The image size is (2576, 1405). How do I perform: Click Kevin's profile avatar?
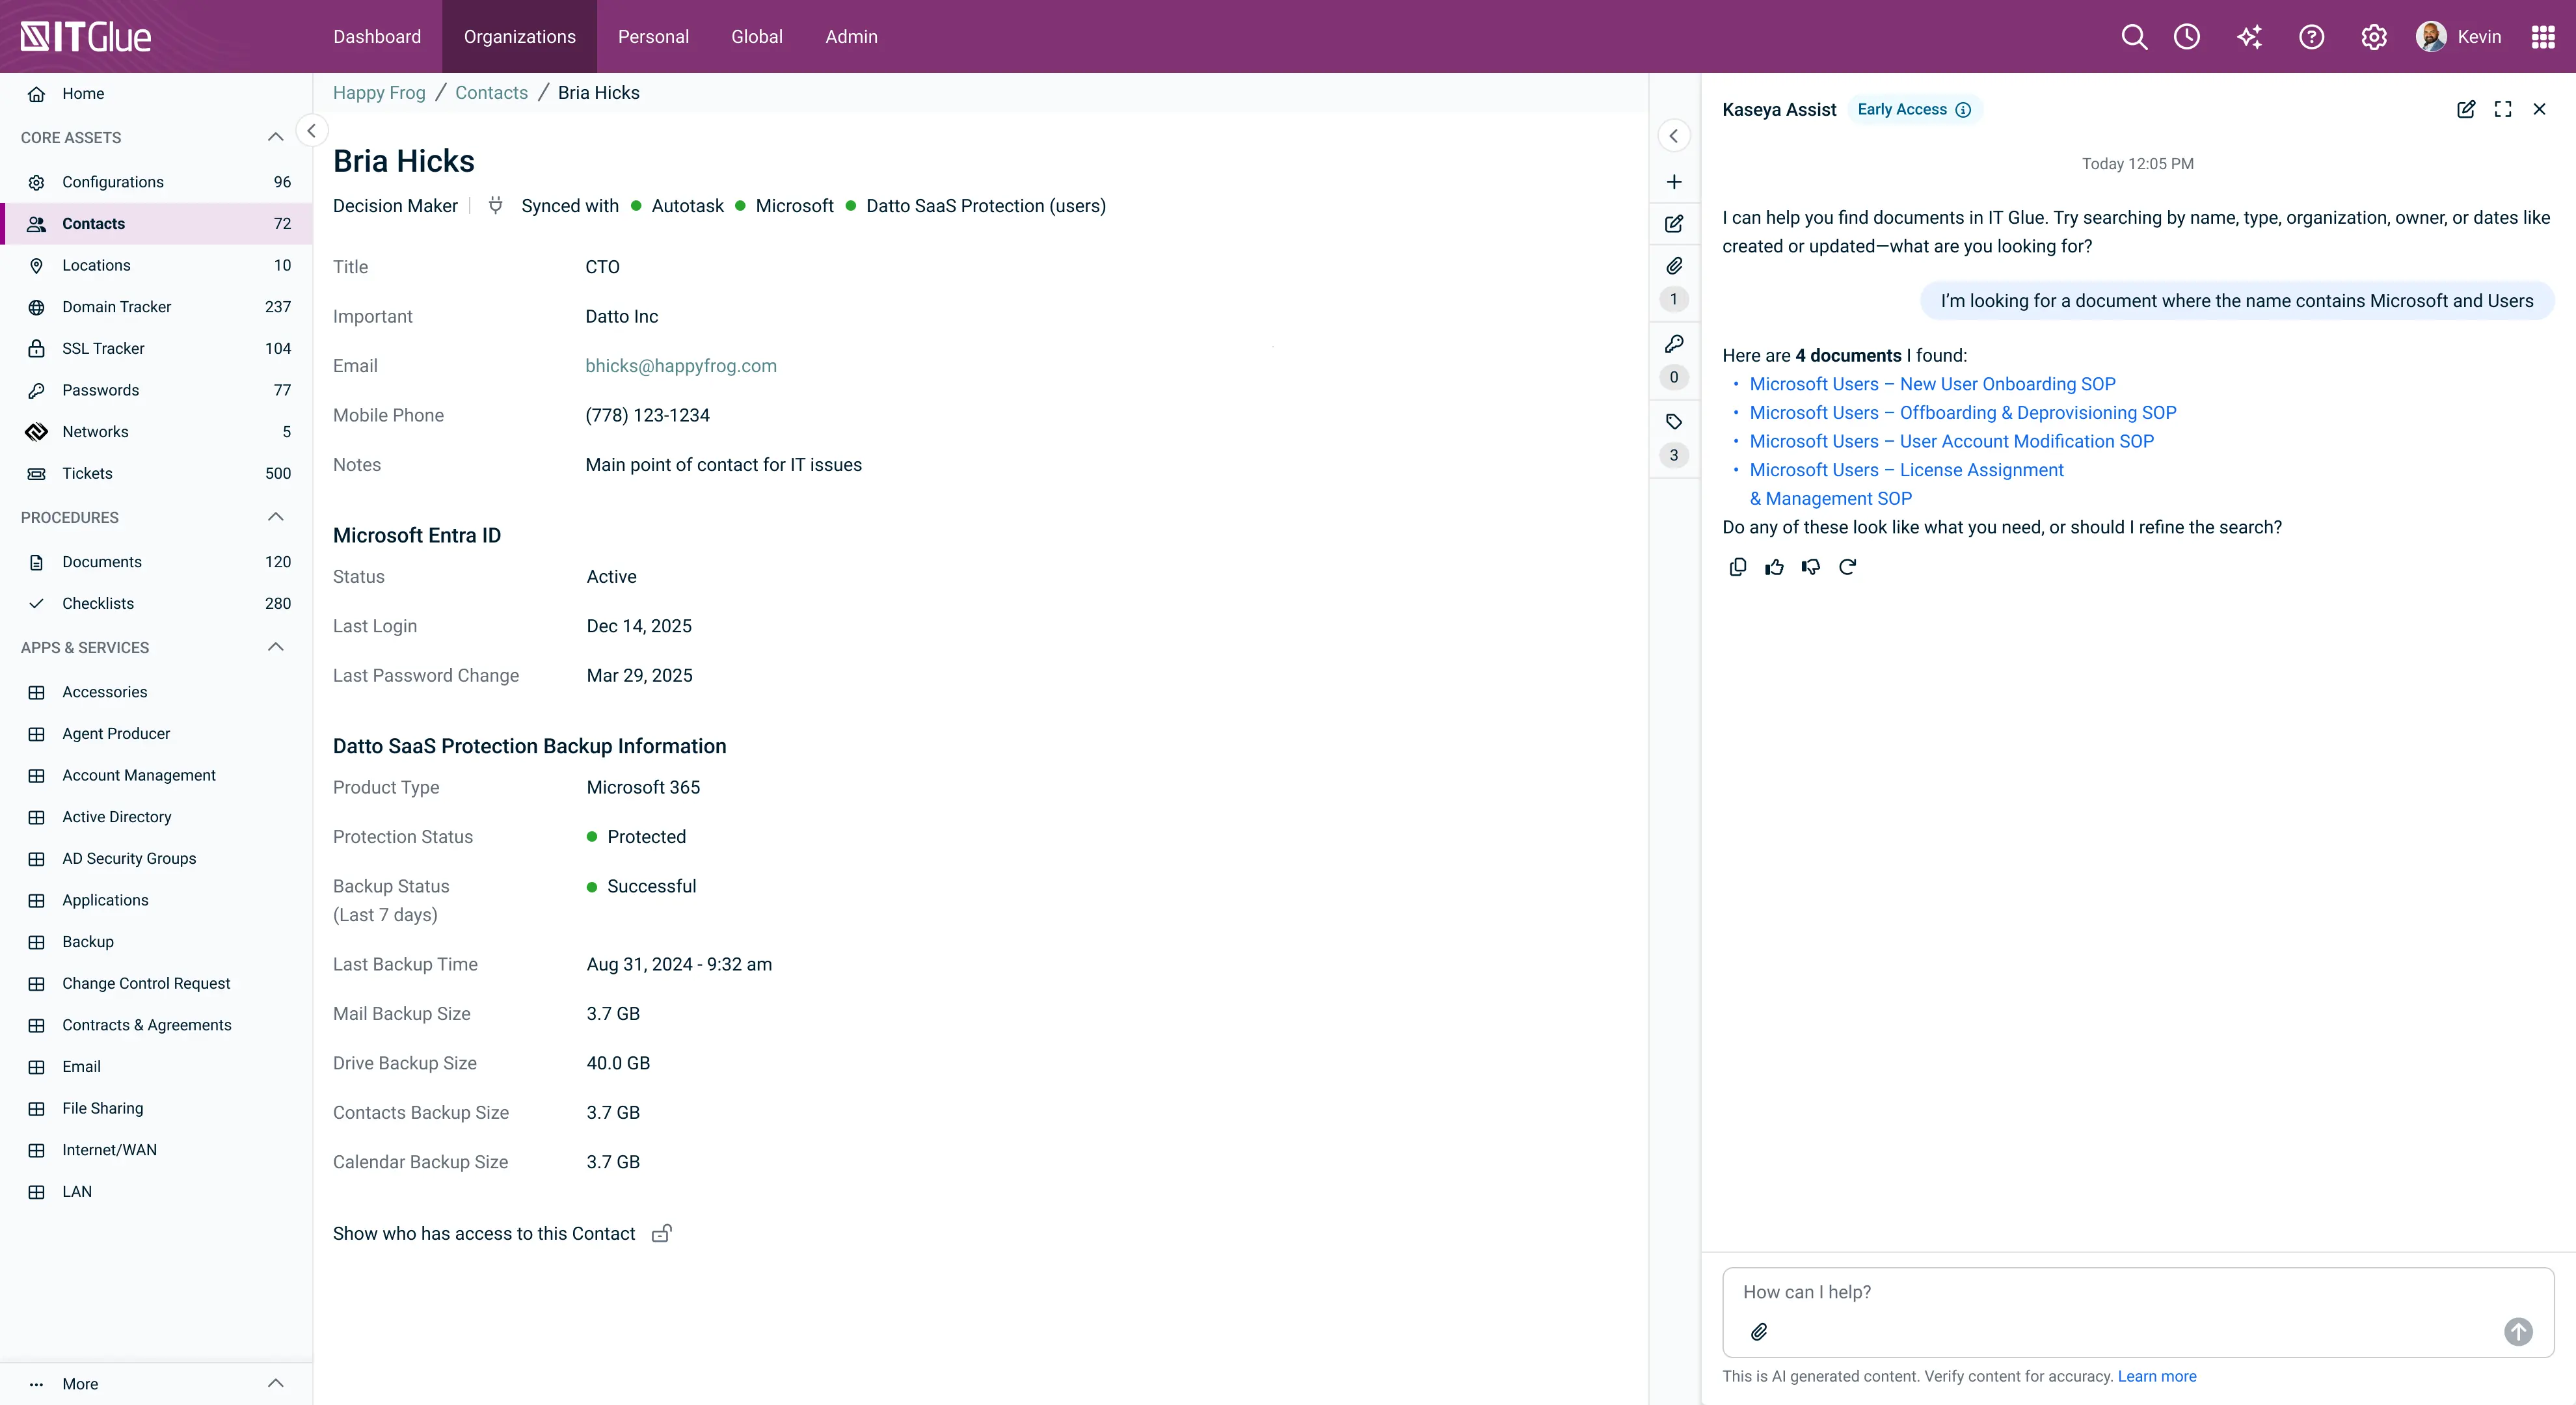click(x=2431, y=37)
